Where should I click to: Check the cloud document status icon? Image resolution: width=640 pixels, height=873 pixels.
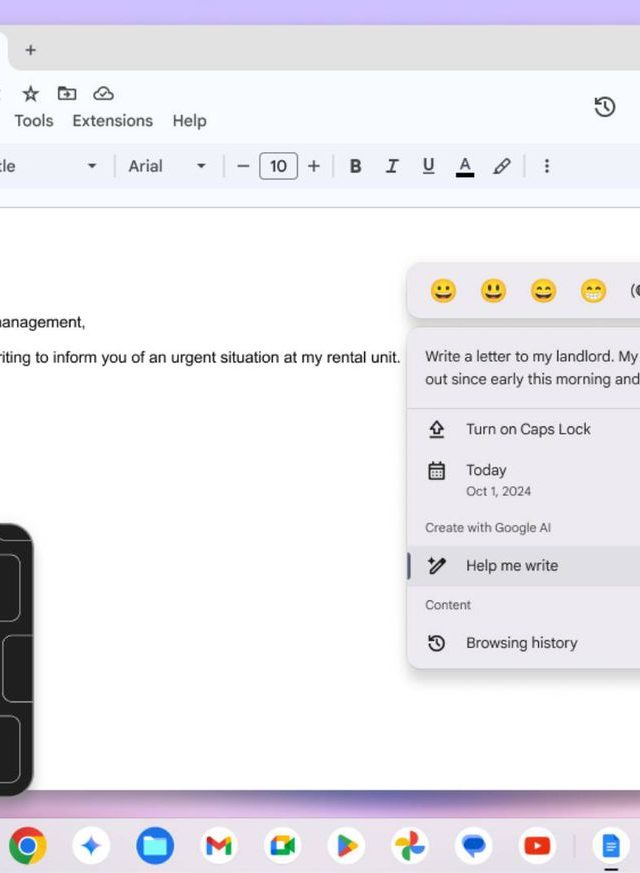103,93
